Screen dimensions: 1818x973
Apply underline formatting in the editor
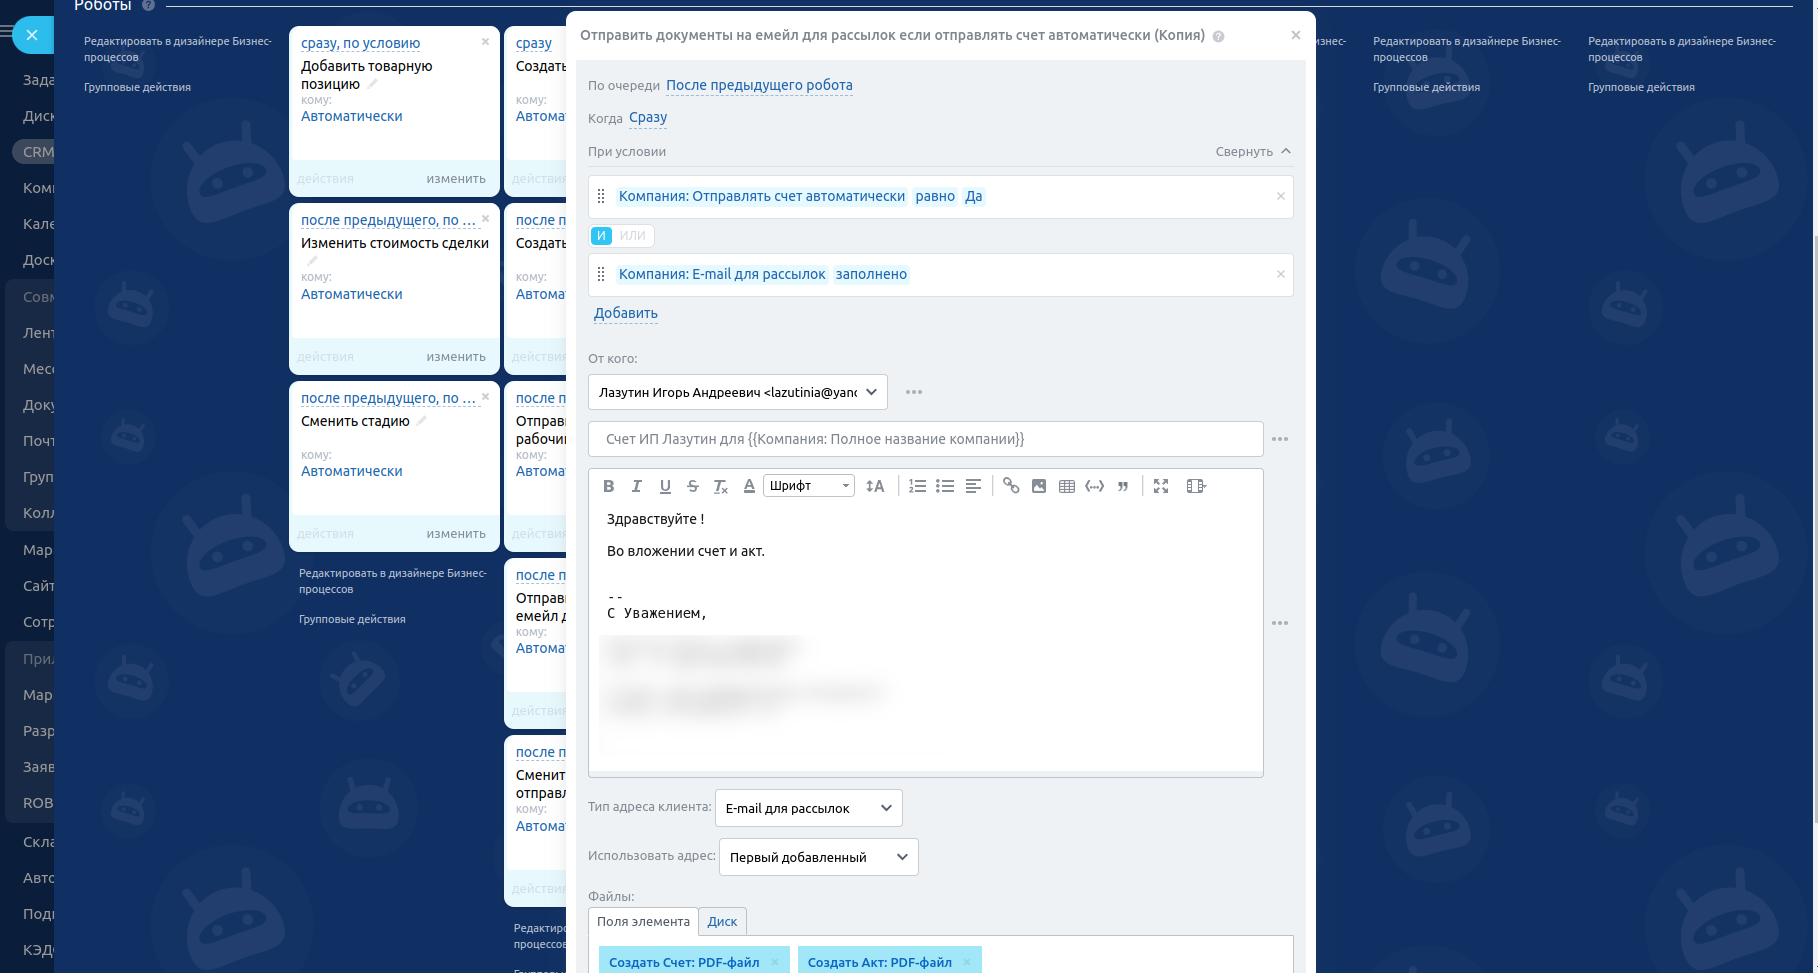(665, 486)
